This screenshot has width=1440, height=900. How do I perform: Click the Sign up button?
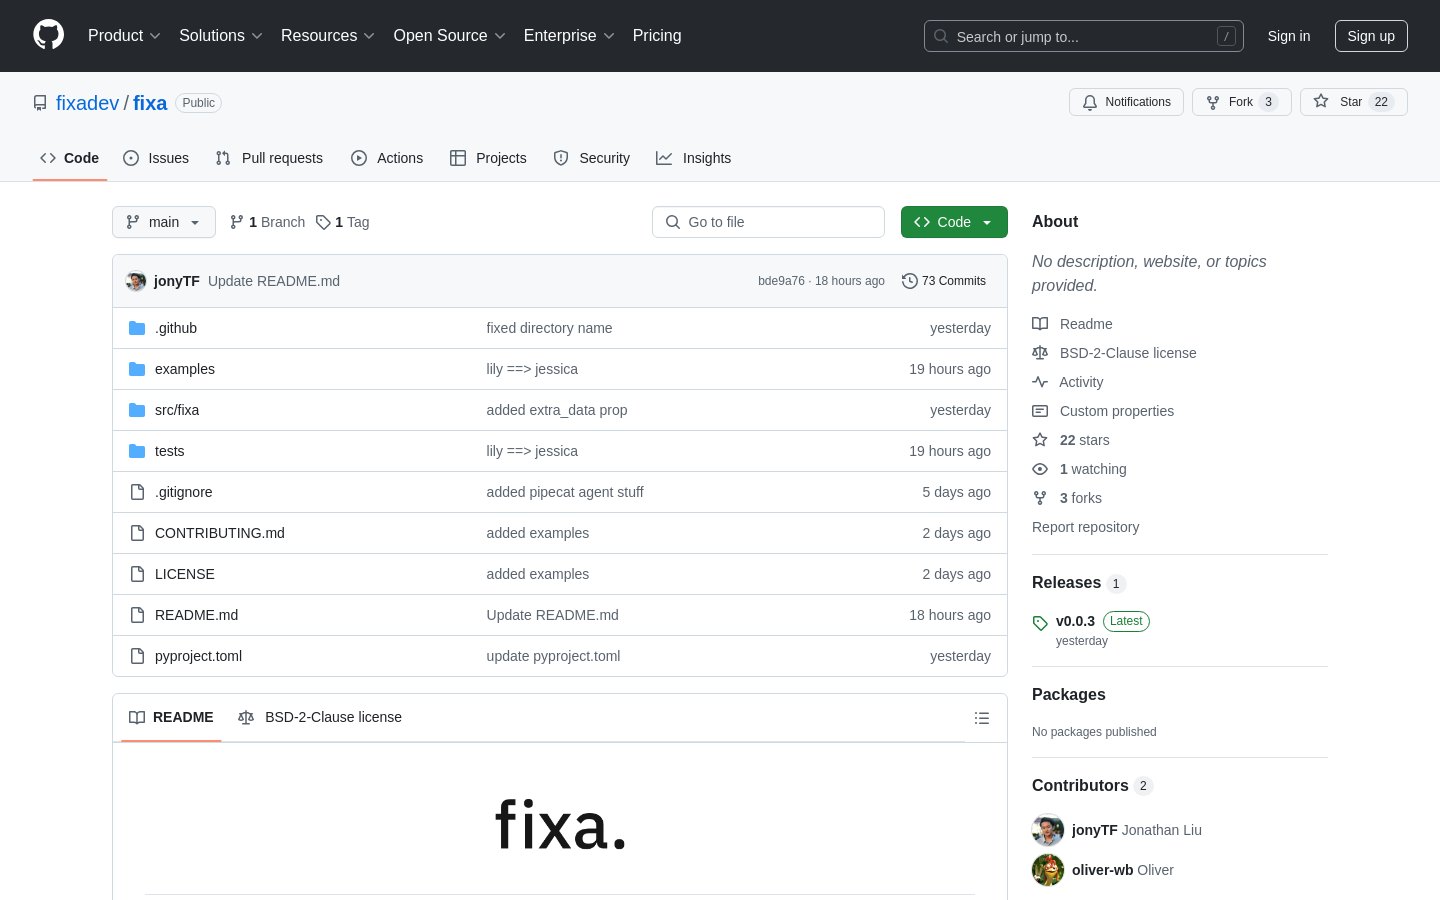click(1371, 36)
